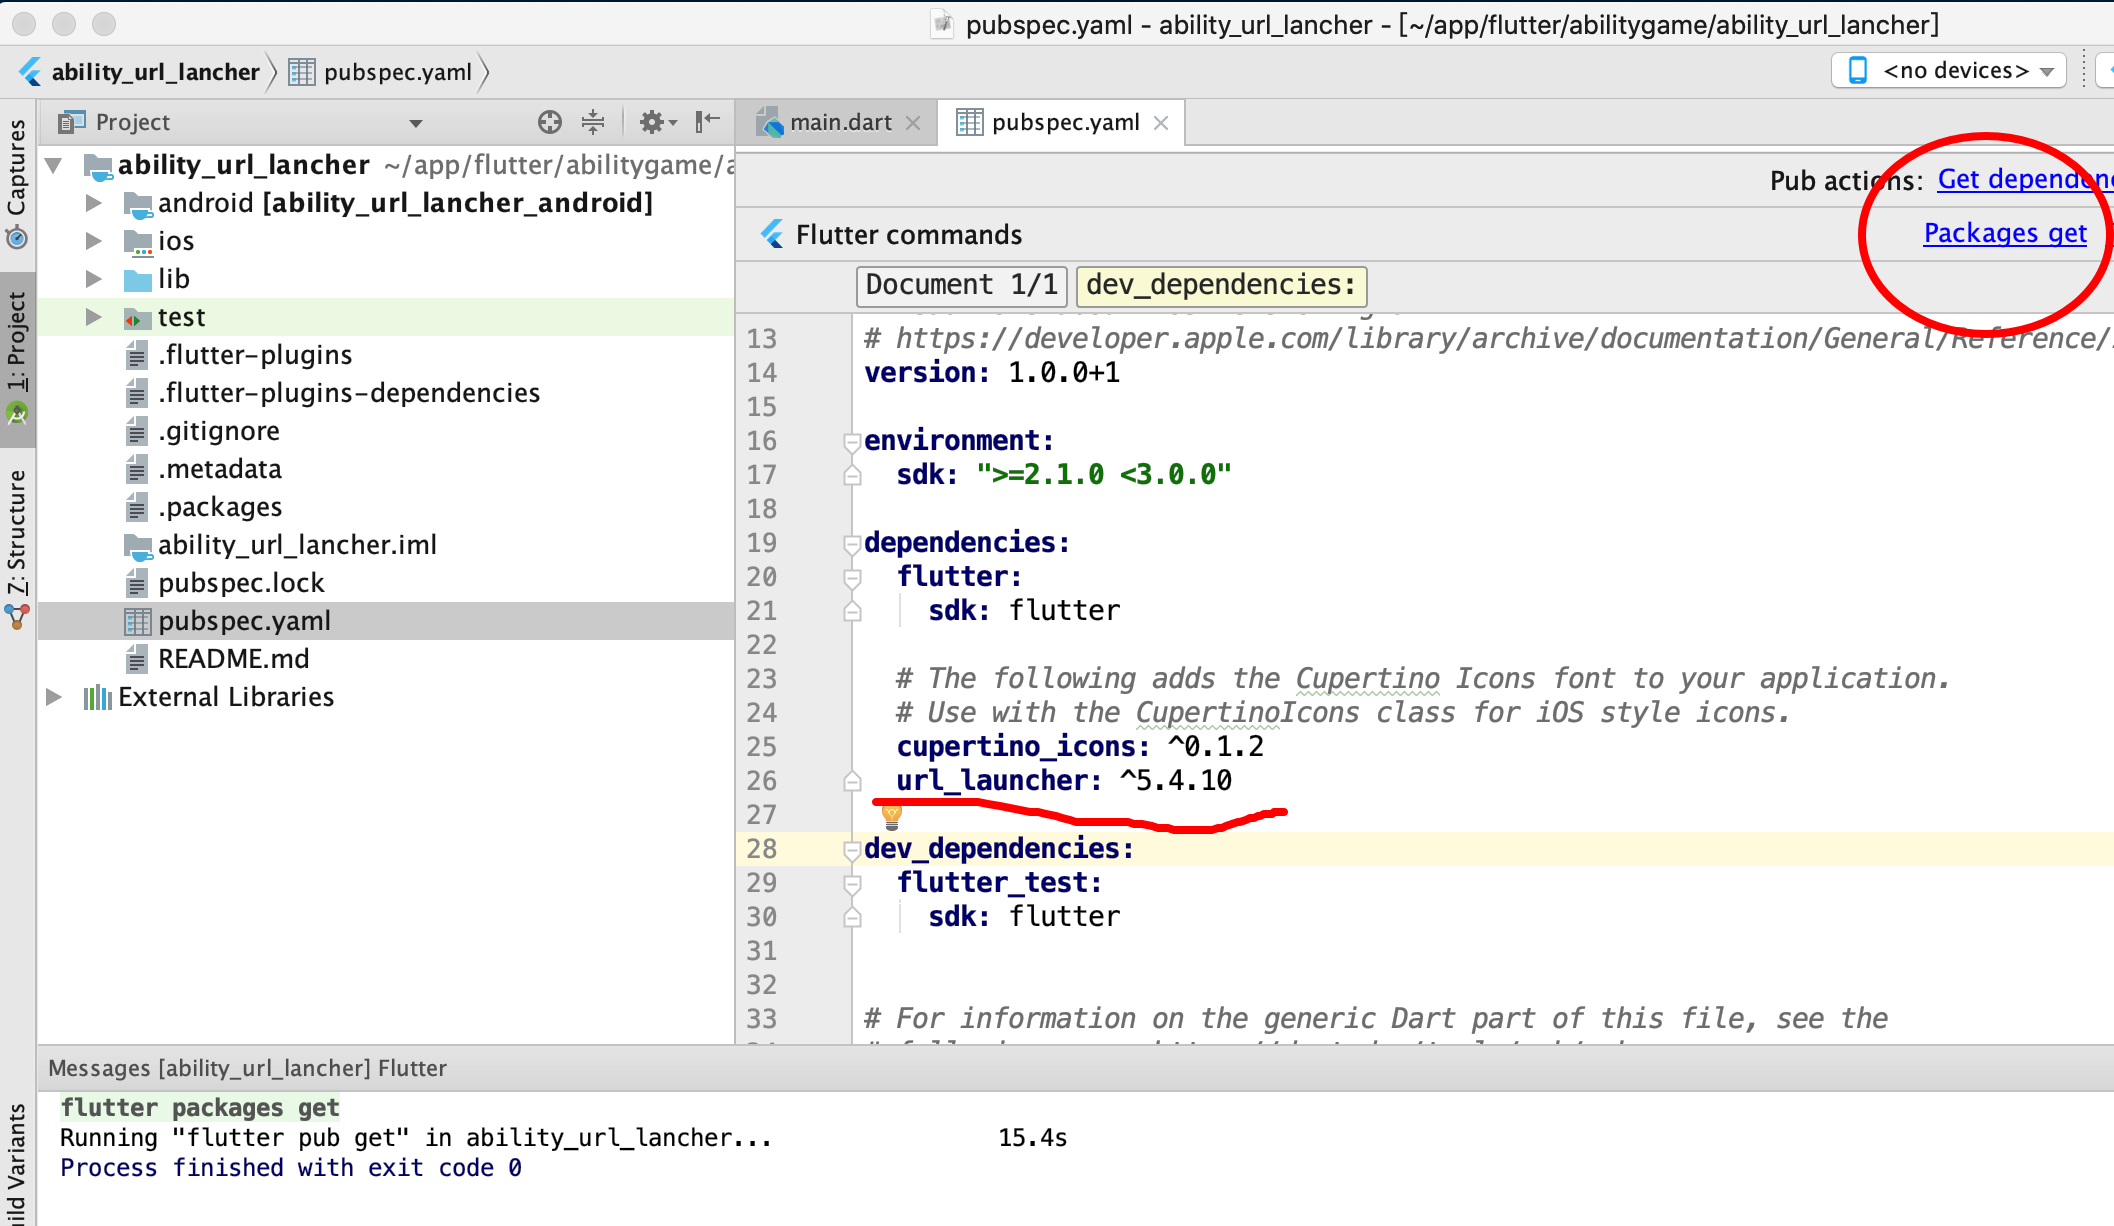Click cupertino_icons: ^0.1.2 line
Image resolution: width=2114 pixels, height=1226 pixels.
(x=1080, y=747)
